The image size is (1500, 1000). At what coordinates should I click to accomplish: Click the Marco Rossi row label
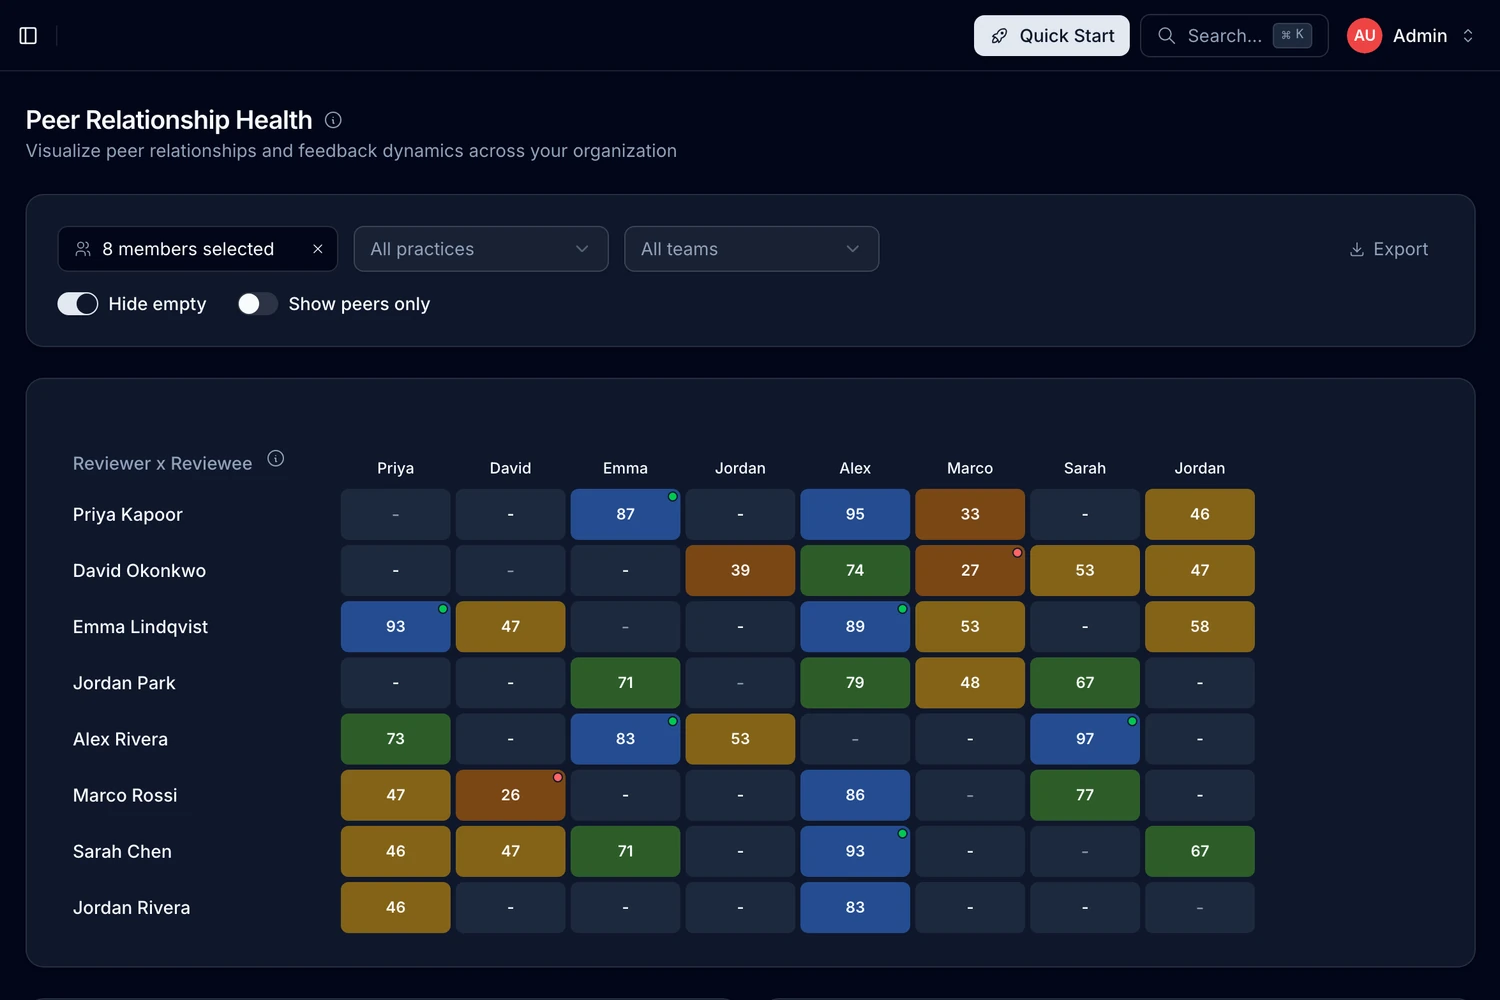click(125, 795)
